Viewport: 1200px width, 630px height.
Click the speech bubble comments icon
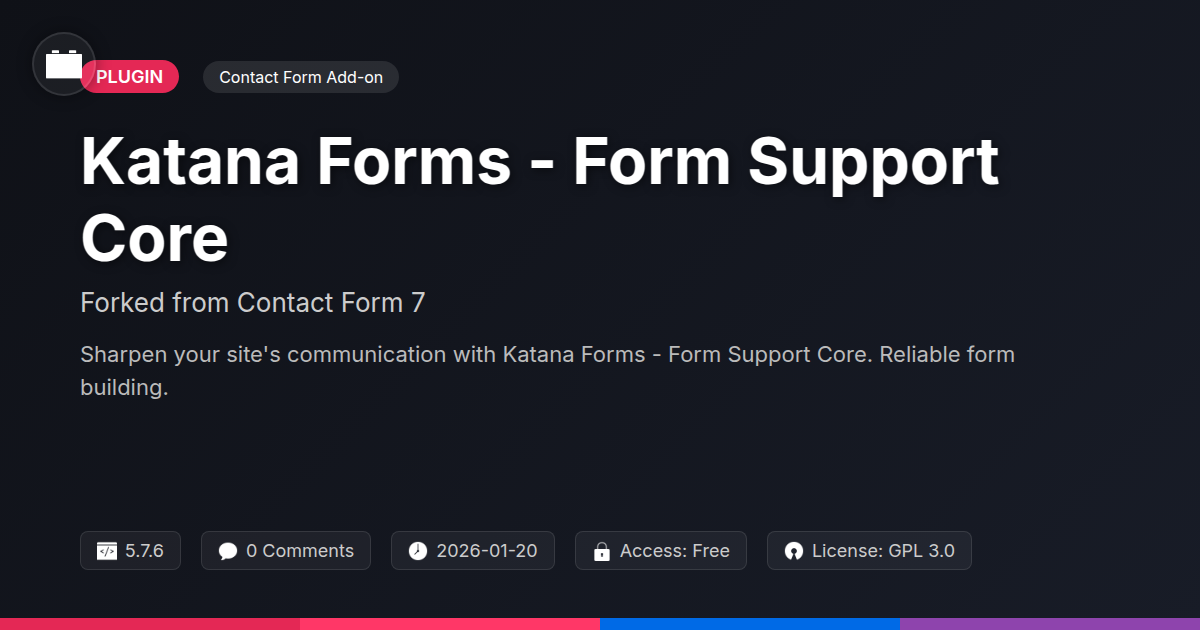click(228, 551)
